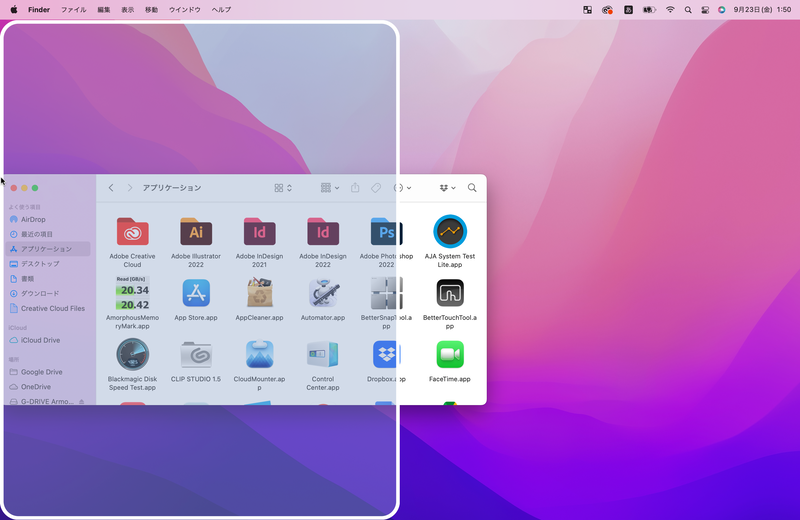800x520 pixels.
Task: Open the Finder menu
Action: 39,9
